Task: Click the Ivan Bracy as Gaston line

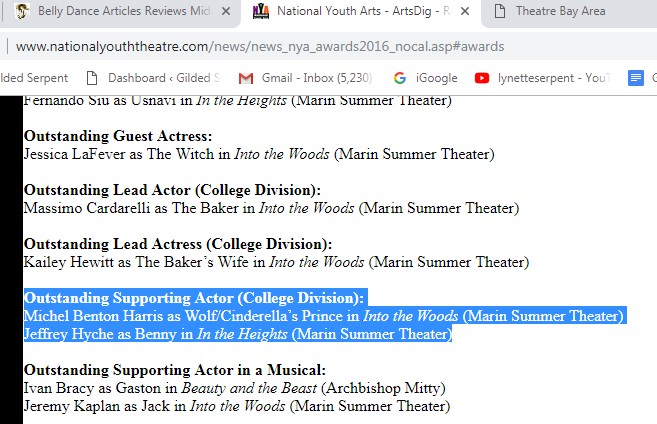Action: (235, 388)
